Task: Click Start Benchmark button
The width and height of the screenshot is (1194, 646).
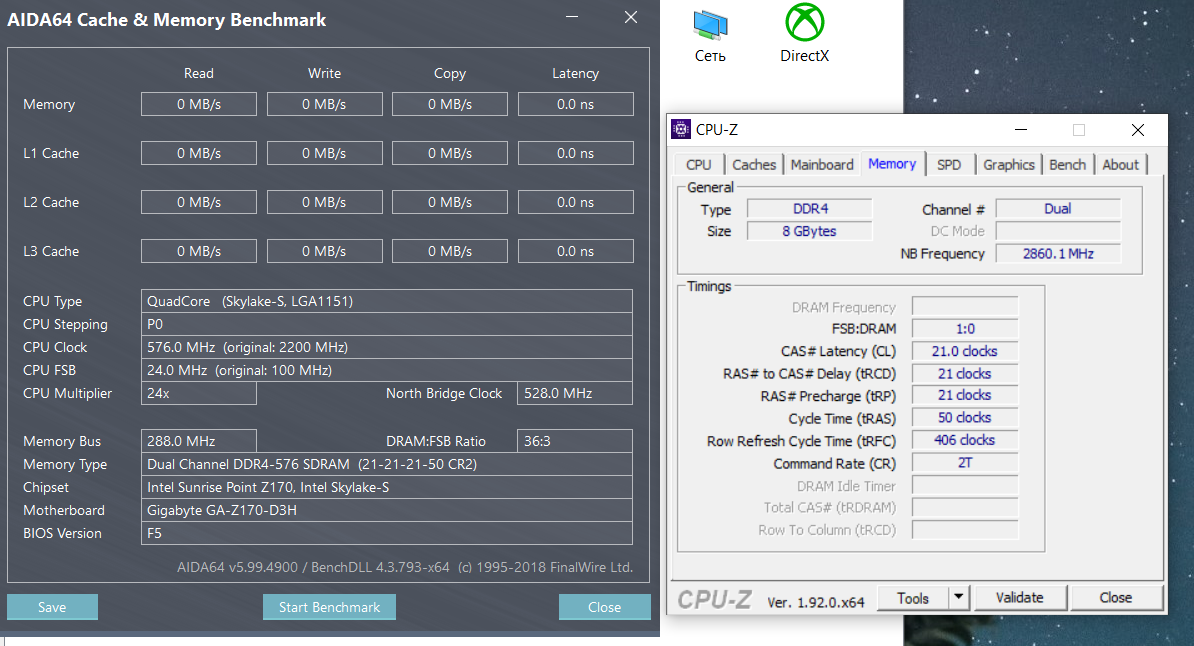Action: point(329,607)
